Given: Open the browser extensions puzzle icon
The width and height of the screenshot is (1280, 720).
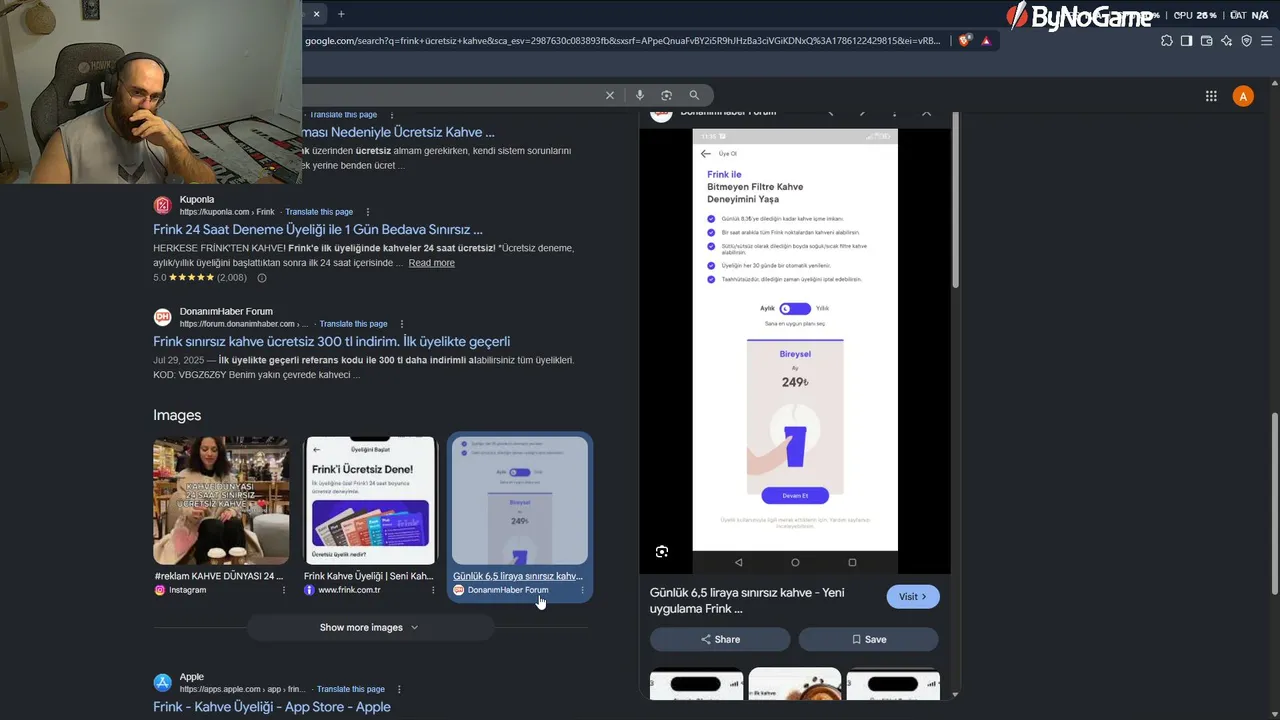Looking at the screenshot, I should [x=1167, y=41].
